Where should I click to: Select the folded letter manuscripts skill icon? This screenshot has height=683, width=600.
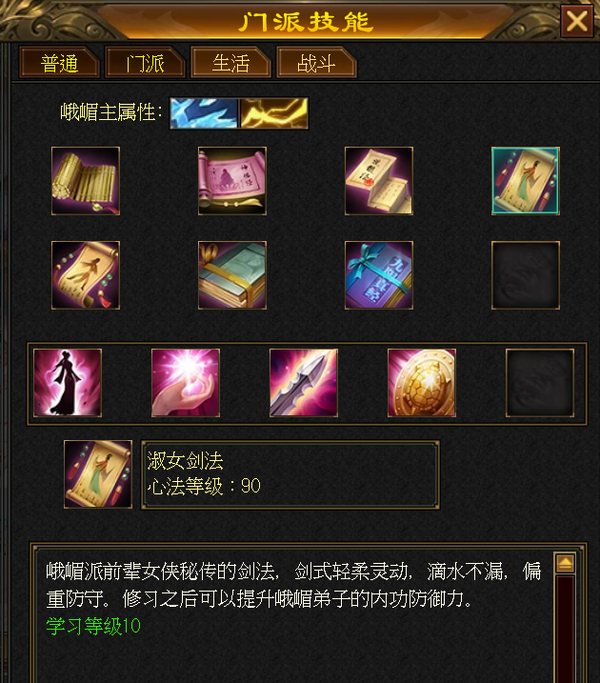point(379,181)
